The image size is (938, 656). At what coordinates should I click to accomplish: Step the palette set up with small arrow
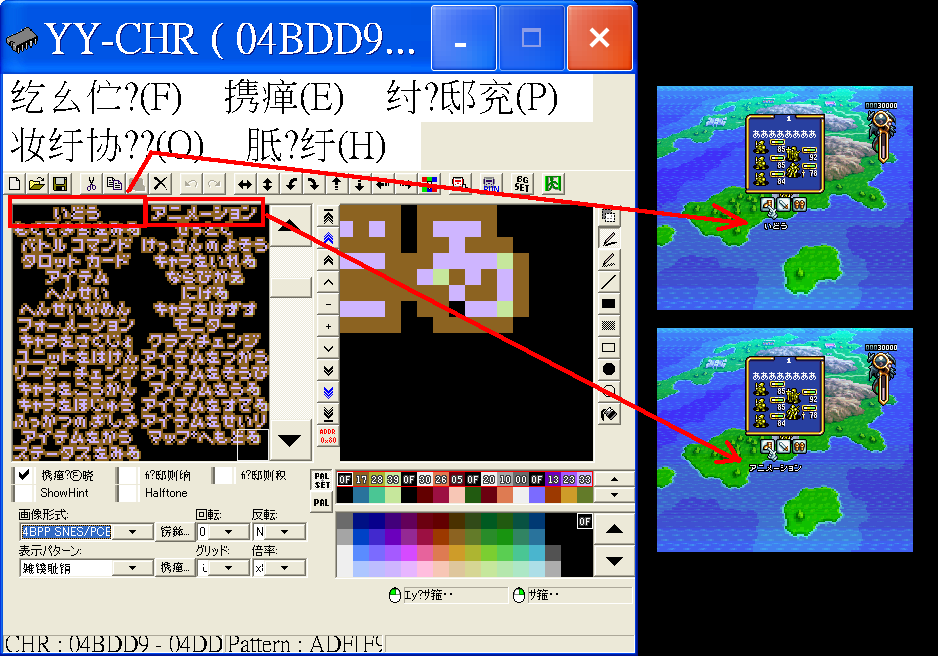pos(614,479)
